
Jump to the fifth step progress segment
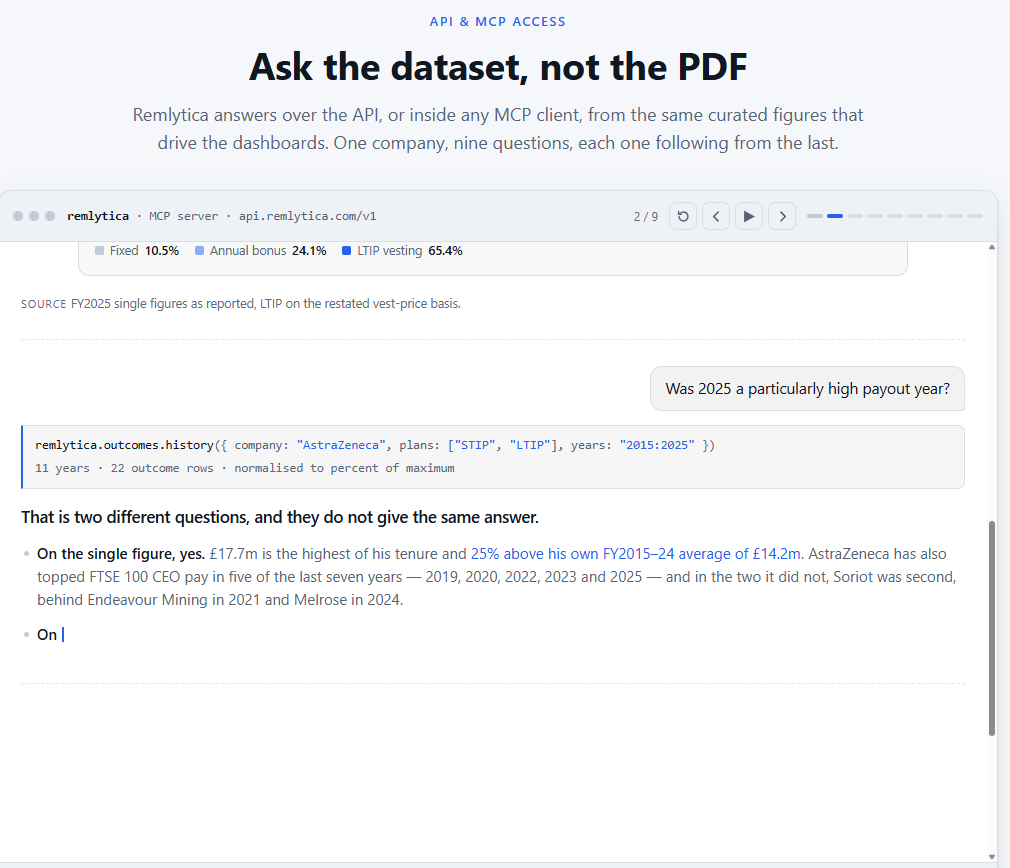pyautogui.click(x=895, y=216)
